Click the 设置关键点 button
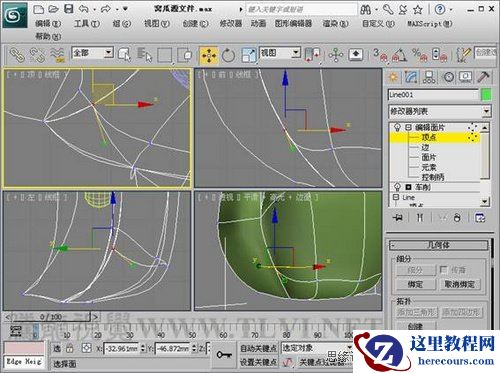Screen dimensions: 500x373 (258, 362)
